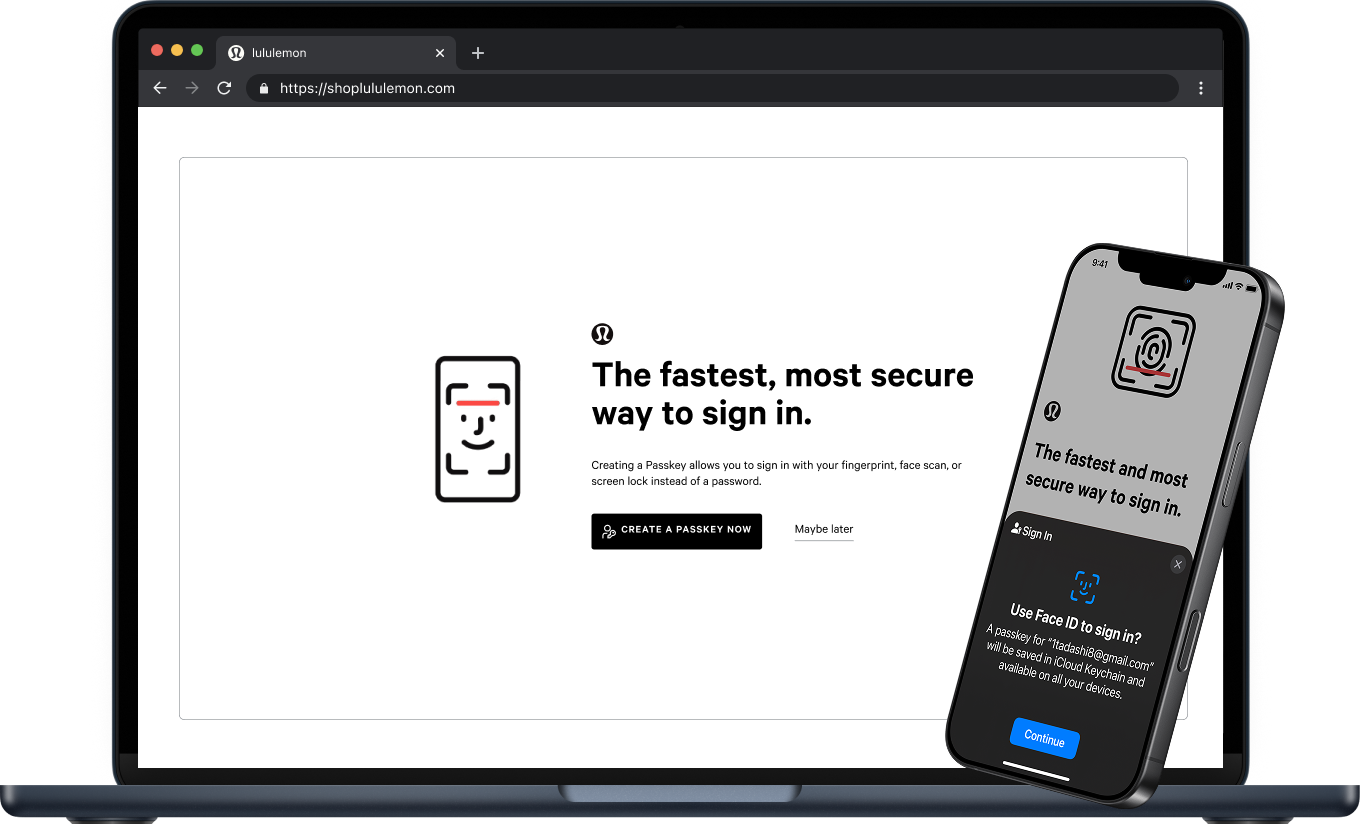The image size is (1360, 824).
Task: Tap the blue Face ID icon on the phone
Action: (1086, 587)
